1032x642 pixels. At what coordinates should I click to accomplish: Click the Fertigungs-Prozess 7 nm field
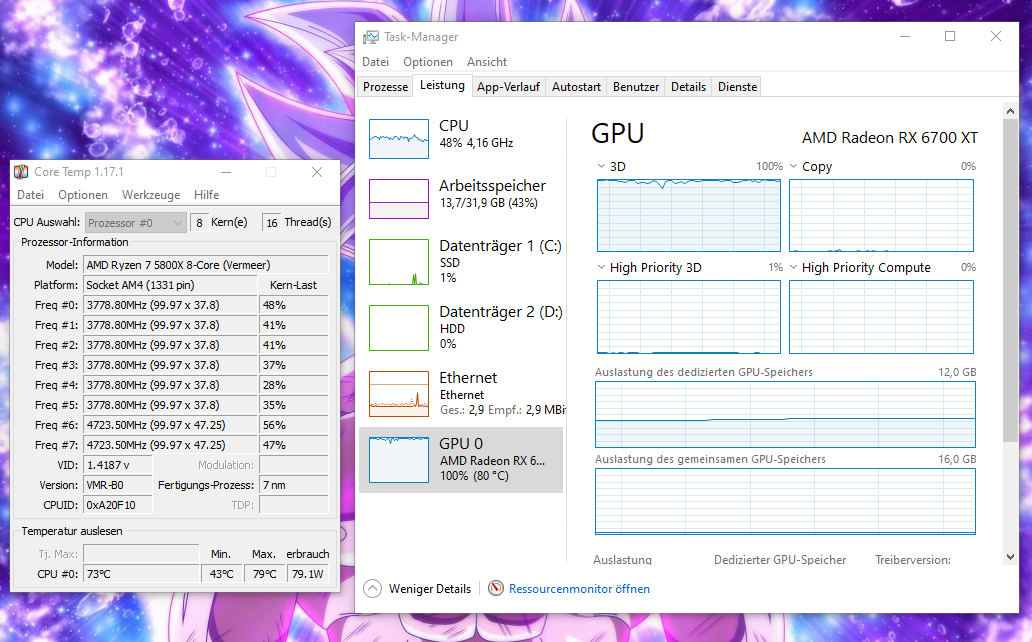coord(294,485)
